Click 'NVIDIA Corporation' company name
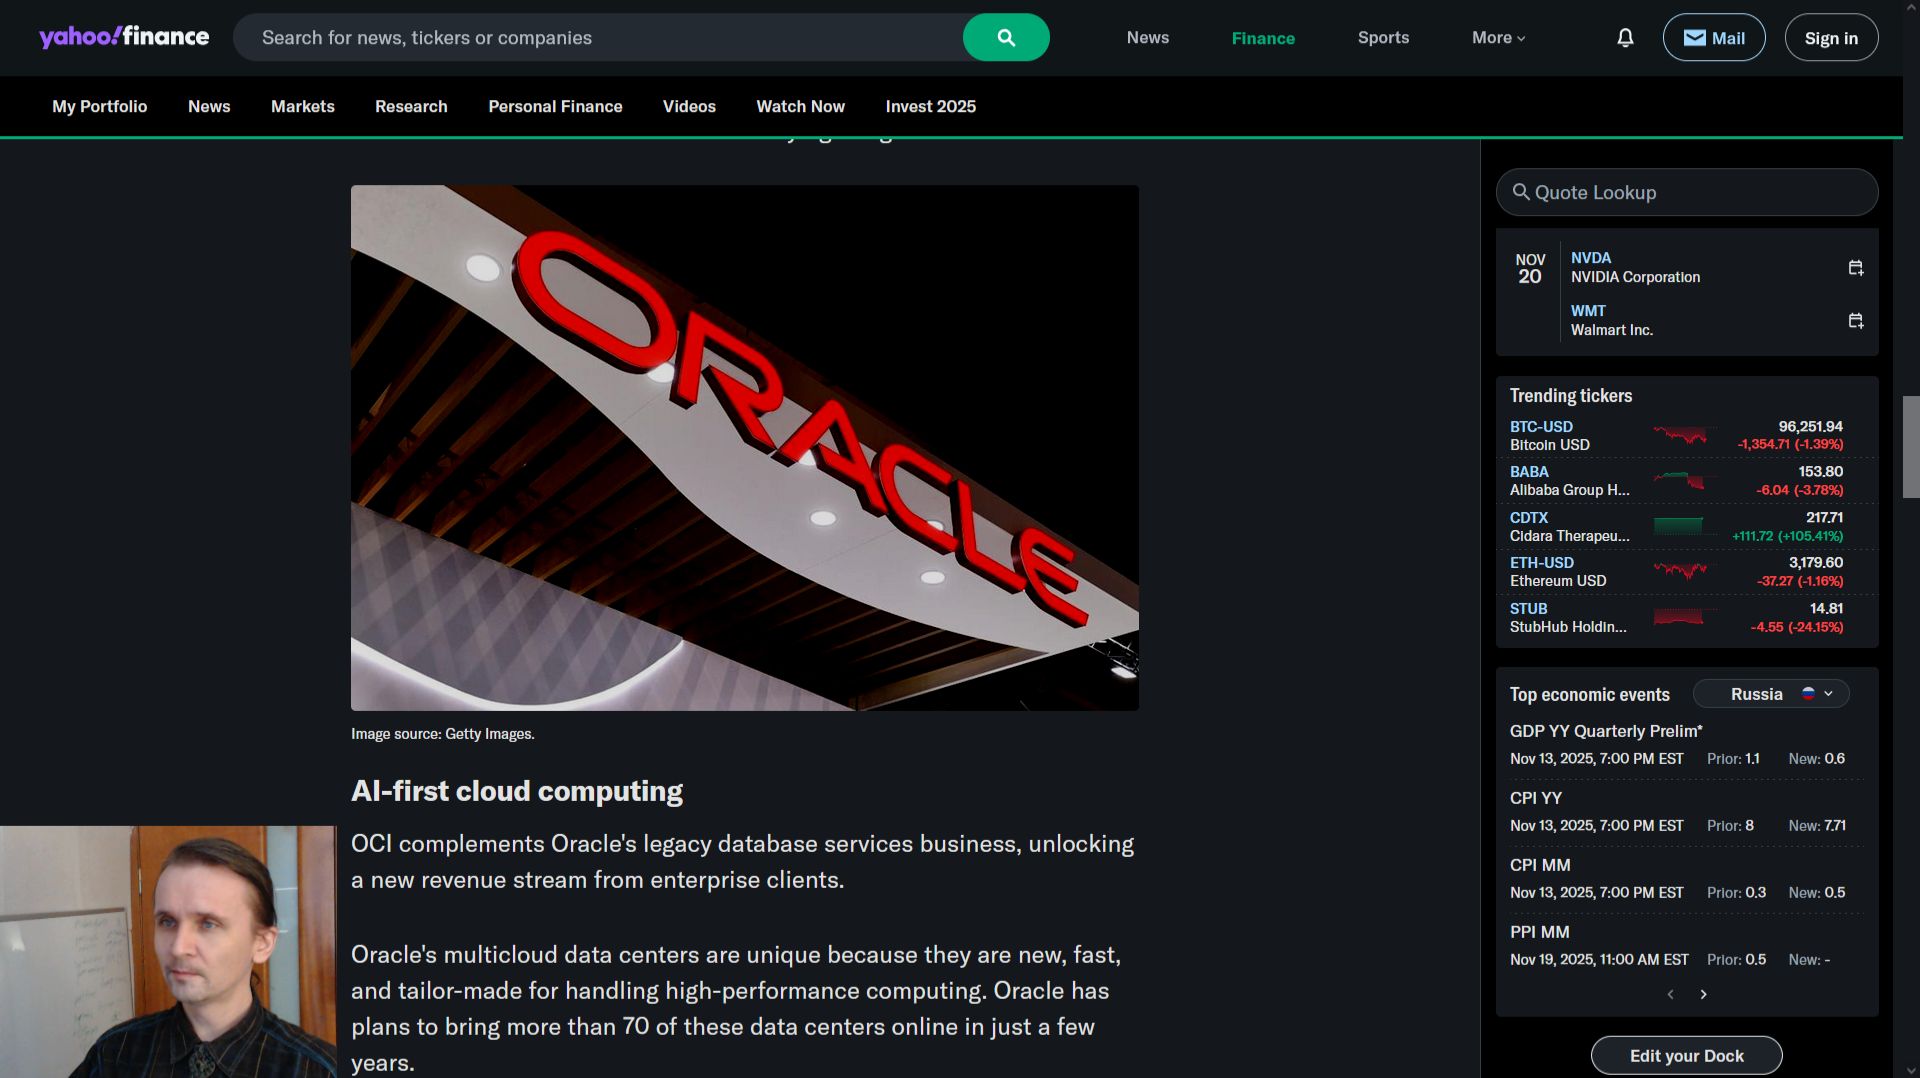Image resolution: width=1920 pixels, height=1078 pixels. tap(1635, 277)
